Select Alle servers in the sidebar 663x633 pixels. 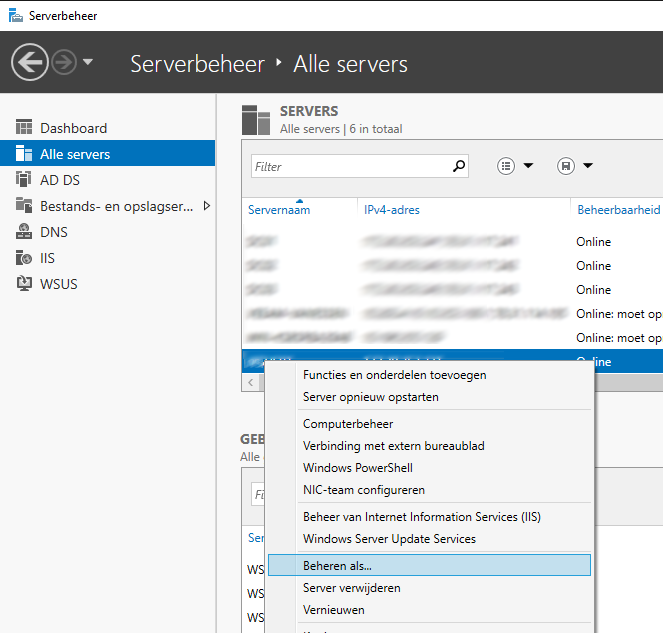tap(75, 154)
